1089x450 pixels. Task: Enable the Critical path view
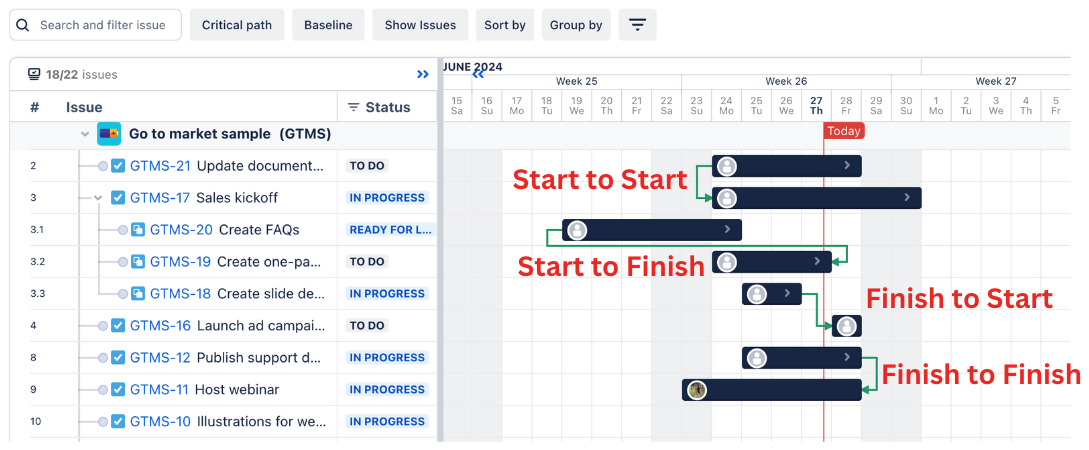(x=237, y=25)
